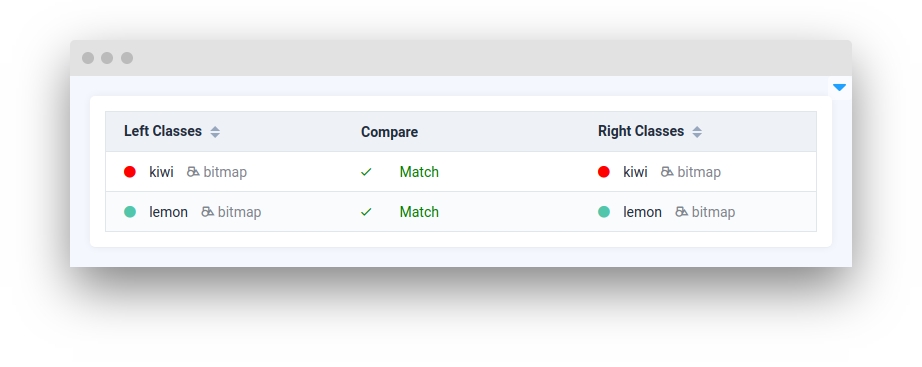This screenshot has height=367, width=922.
Task: Click the Compare column header
Action: click(x=389, y=132)
